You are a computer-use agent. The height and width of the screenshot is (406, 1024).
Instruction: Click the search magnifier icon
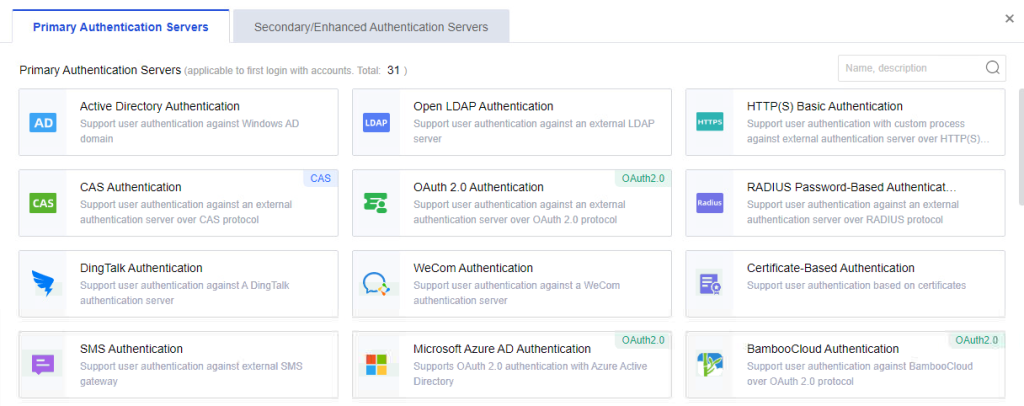point(993,68)
